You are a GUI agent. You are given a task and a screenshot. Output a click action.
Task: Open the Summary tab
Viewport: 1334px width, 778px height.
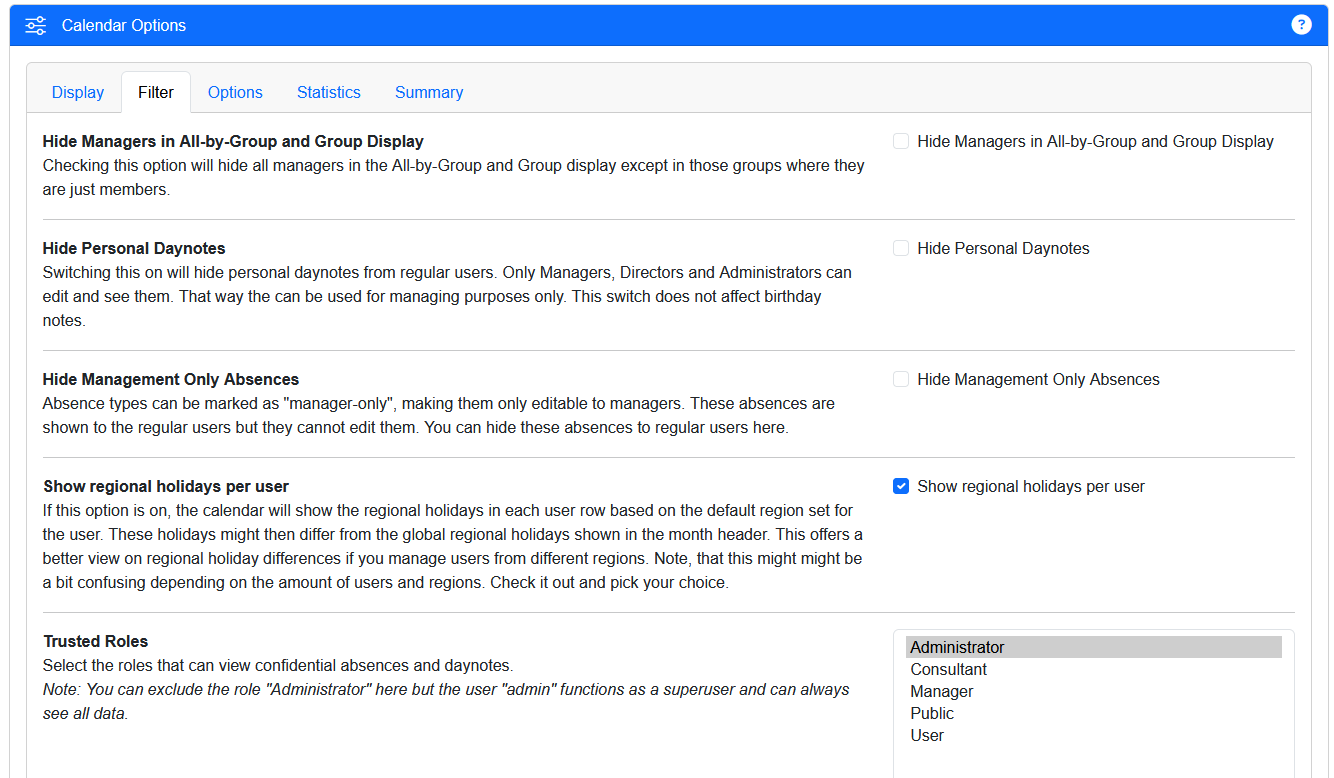[428, 92]
